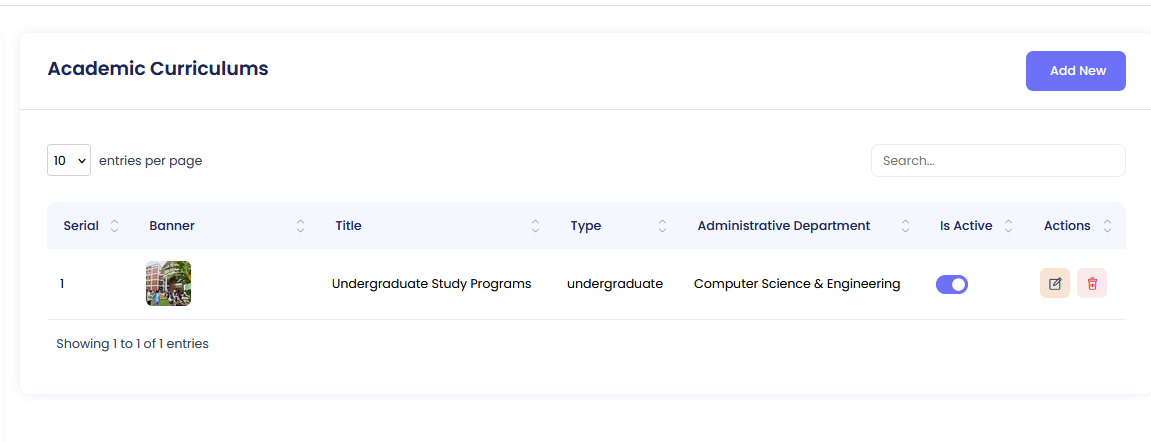Click the delete trash icon in Actions
This screenshot has height=442, width=1151.
click(x=1092, y=284)
